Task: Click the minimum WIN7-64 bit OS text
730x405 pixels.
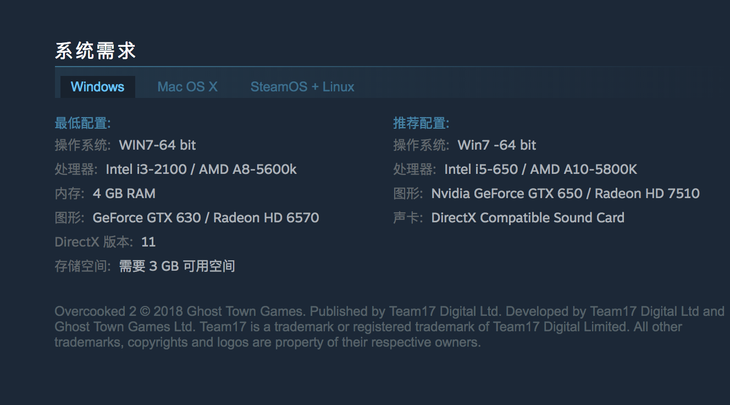Action: click(x=157, y=145)
